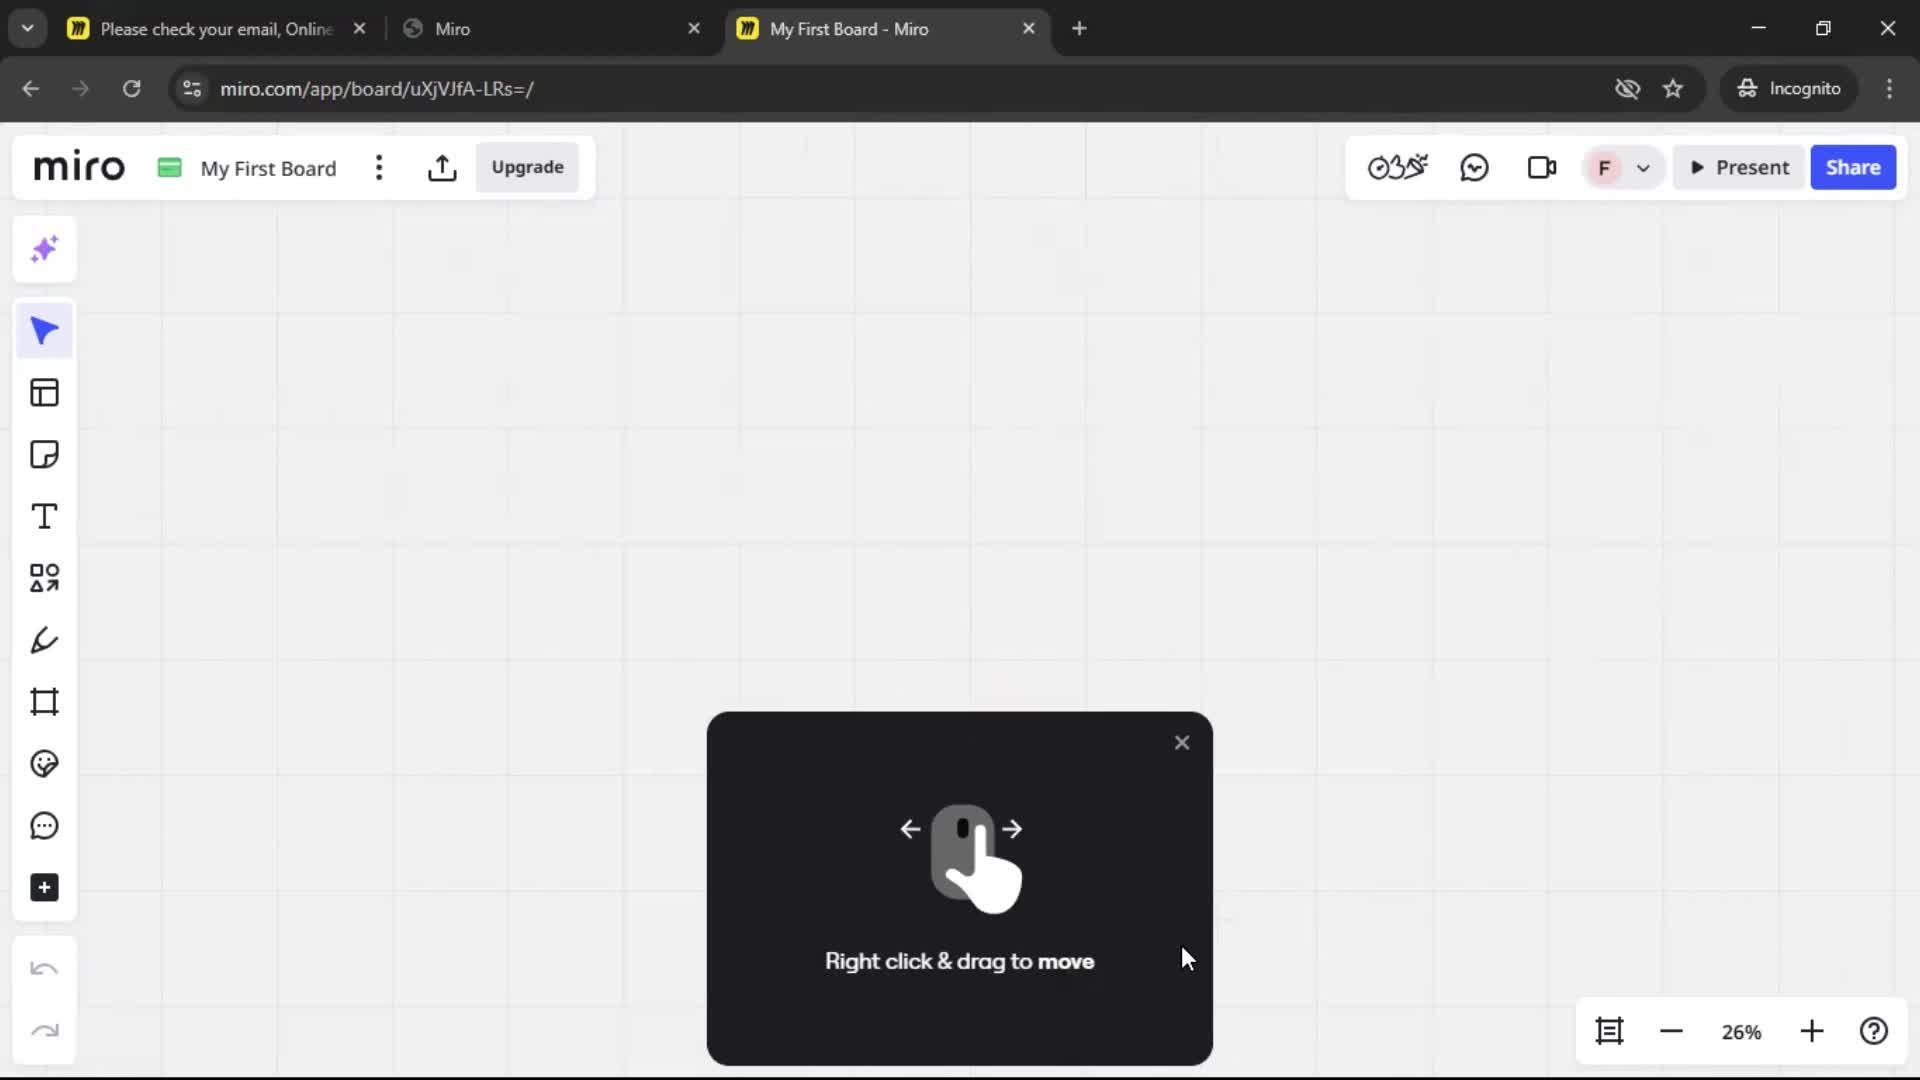The width and height of the screenshot is (1920, 1080).
Task: Click the third-party cookies blocked eye icon
Action: pyautogui.click(x=1627, y=89)
